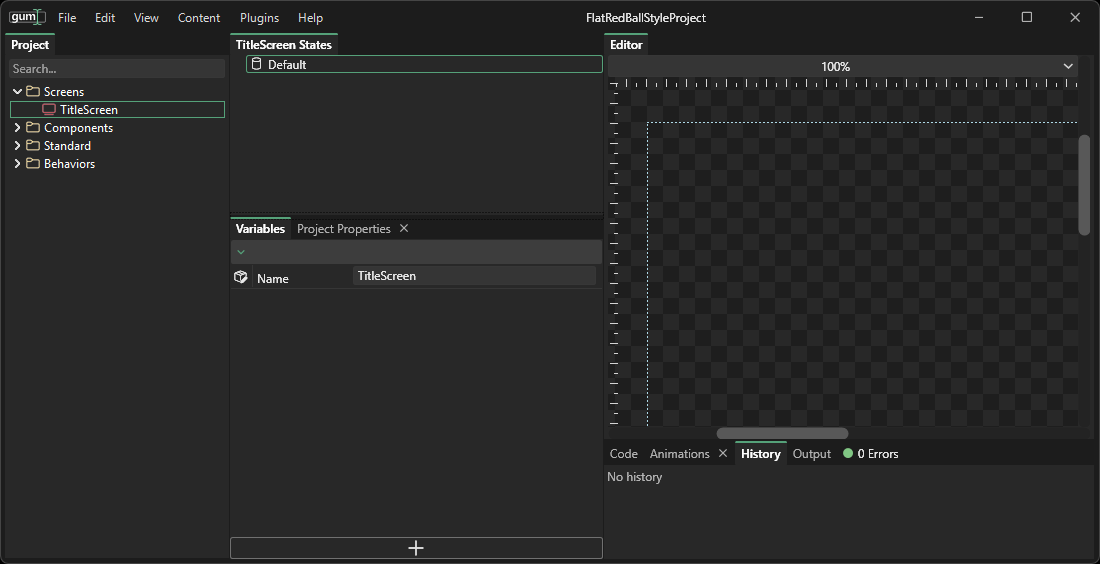Close the Project Properties tab

[x=404, y=229]
